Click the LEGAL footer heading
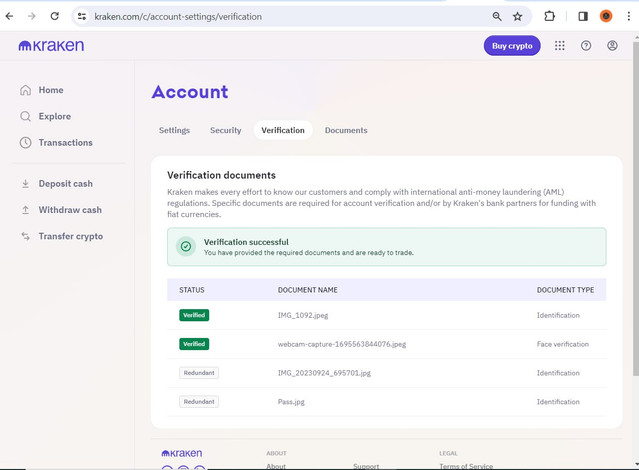This screenshot has width=639, height=470. (x=448, y=453)
